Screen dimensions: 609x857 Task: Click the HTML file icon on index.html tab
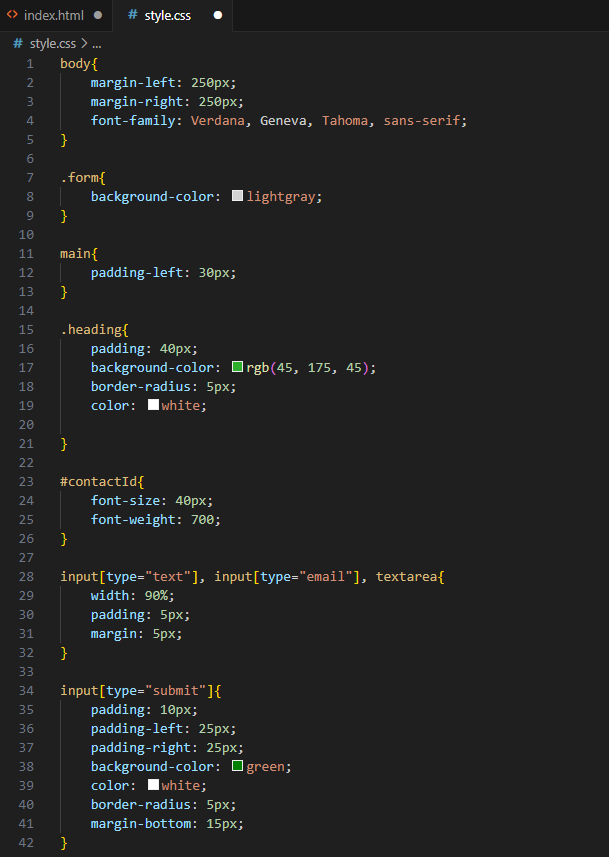[x=12, y=15]
